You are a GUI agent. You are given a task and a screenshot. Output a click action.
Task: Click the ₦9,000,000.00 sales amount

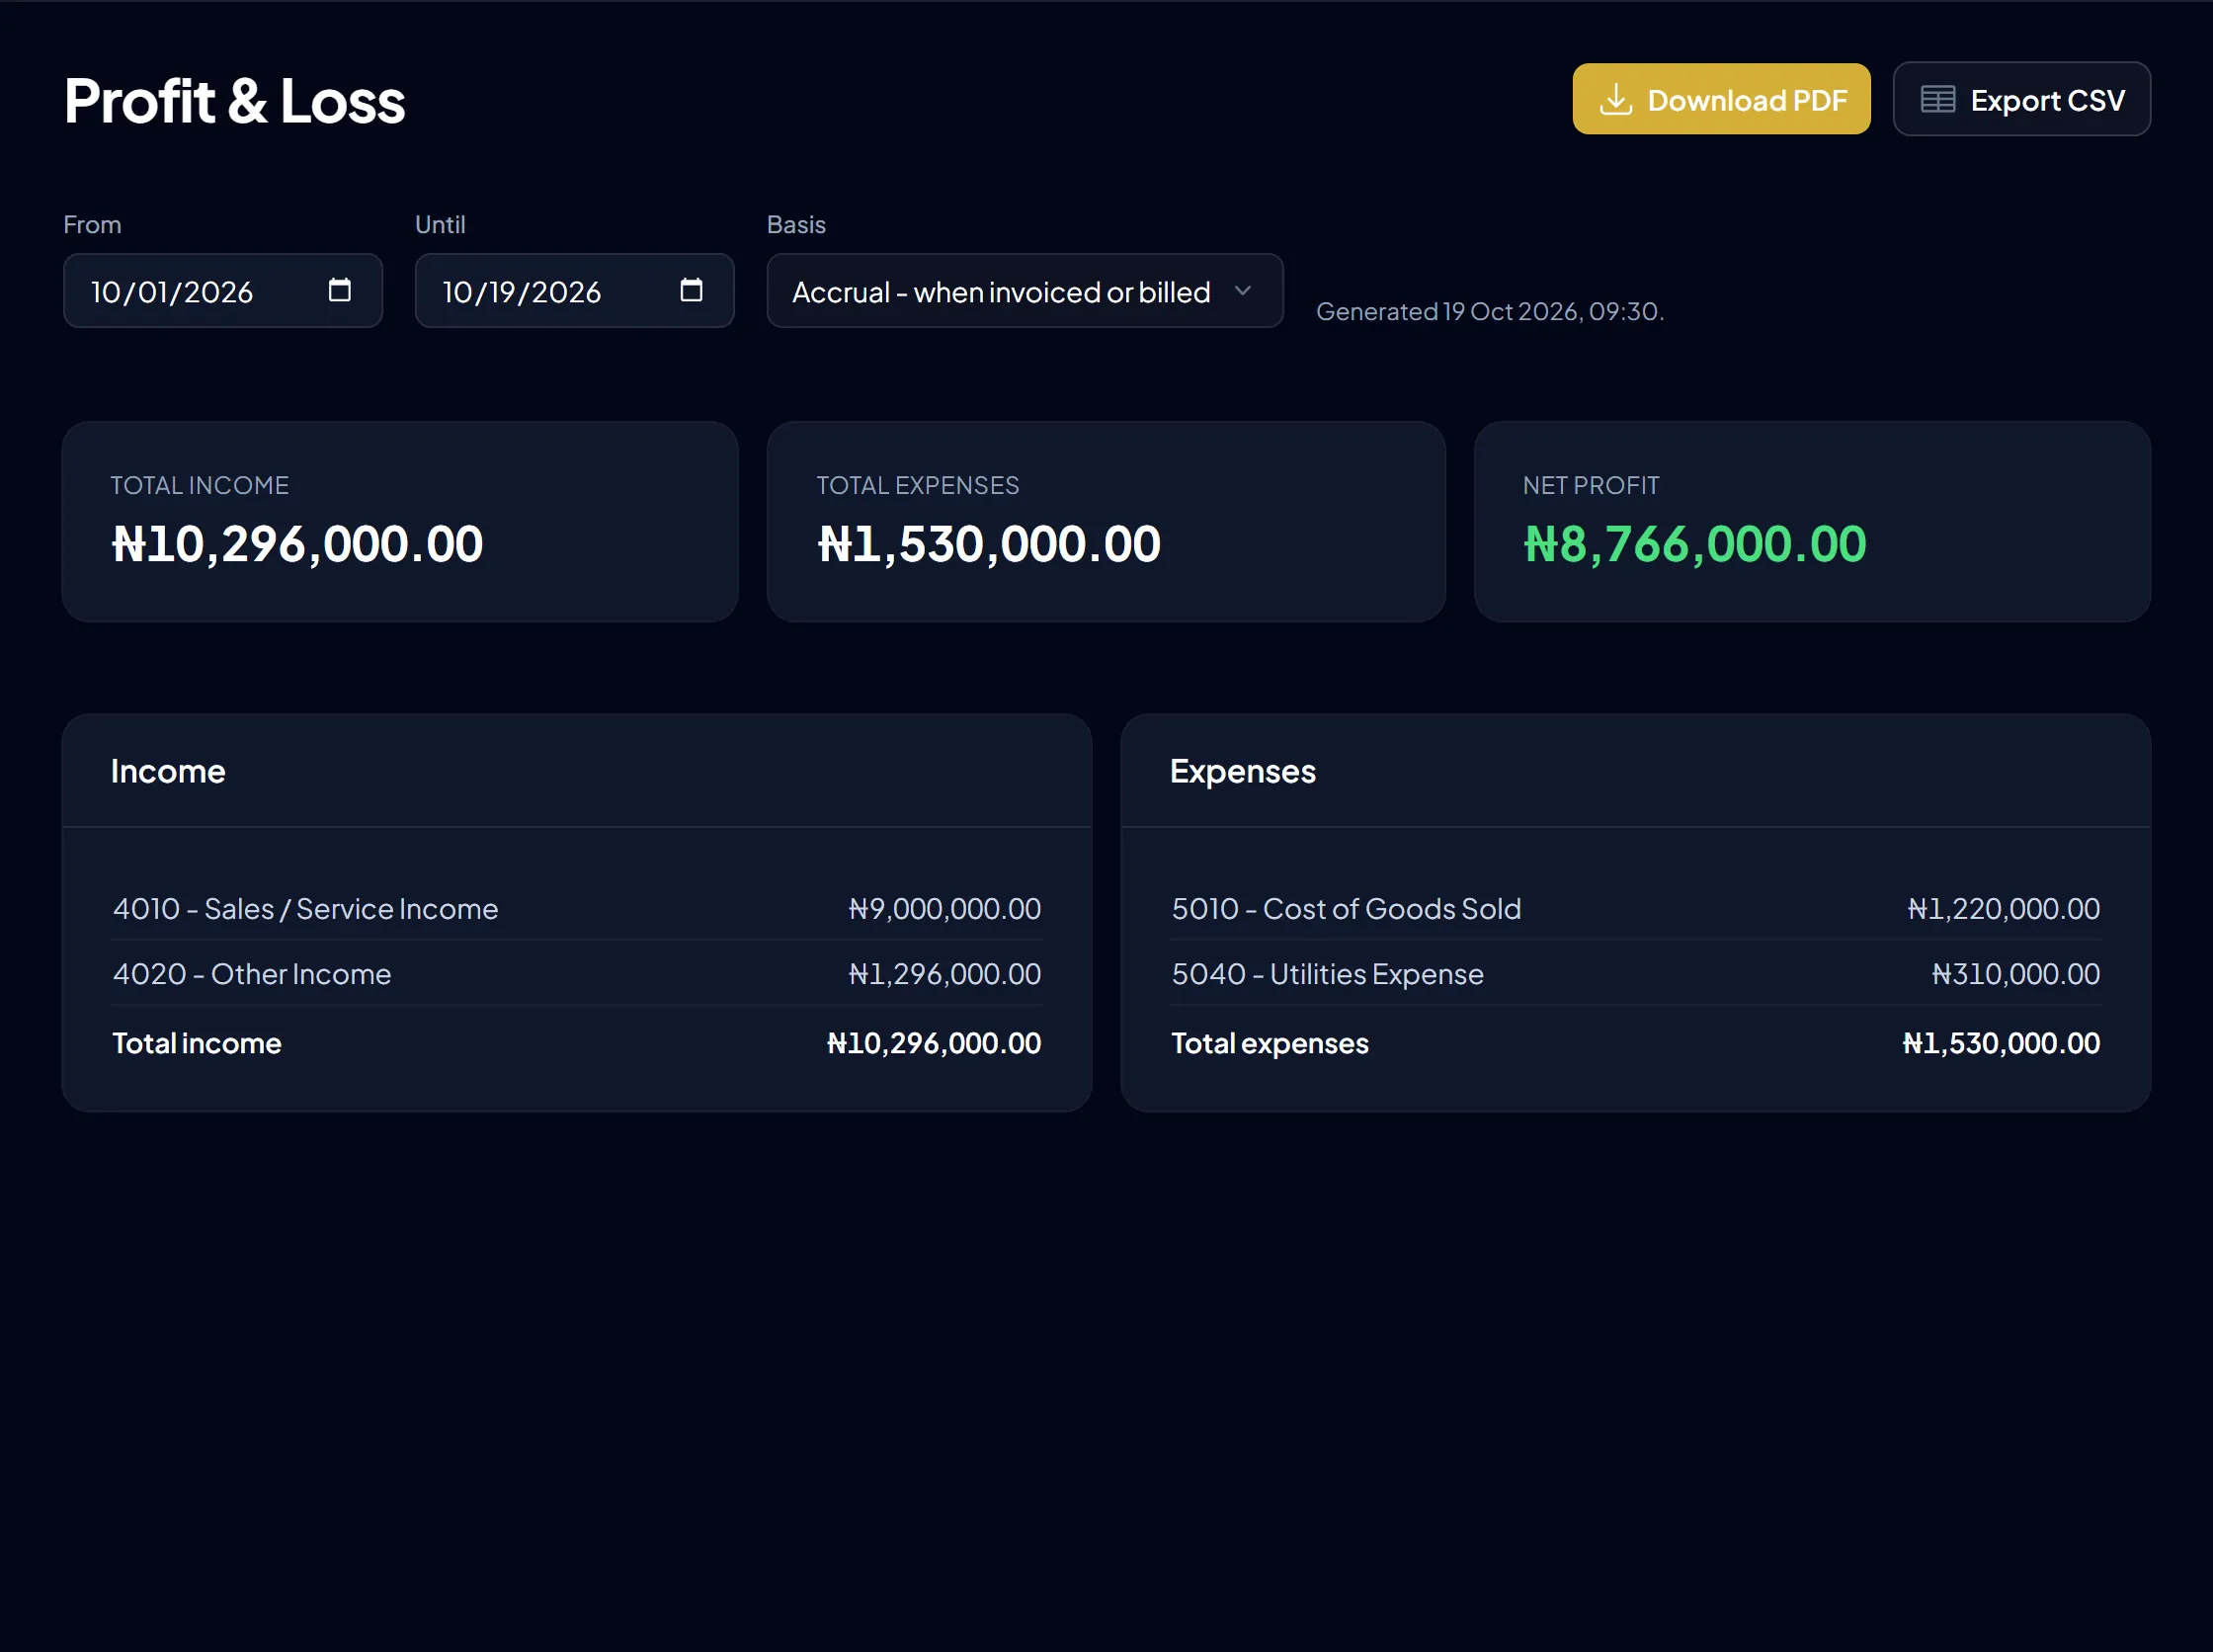click(x=944, y=908)
